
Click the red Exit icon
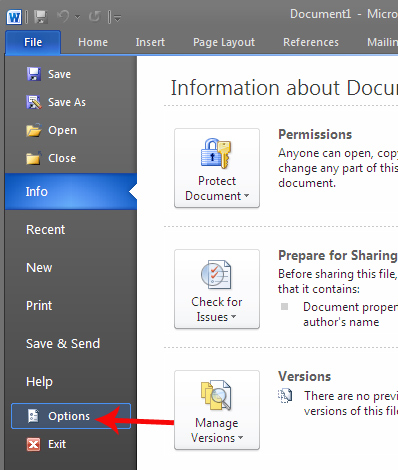(34, 444)
